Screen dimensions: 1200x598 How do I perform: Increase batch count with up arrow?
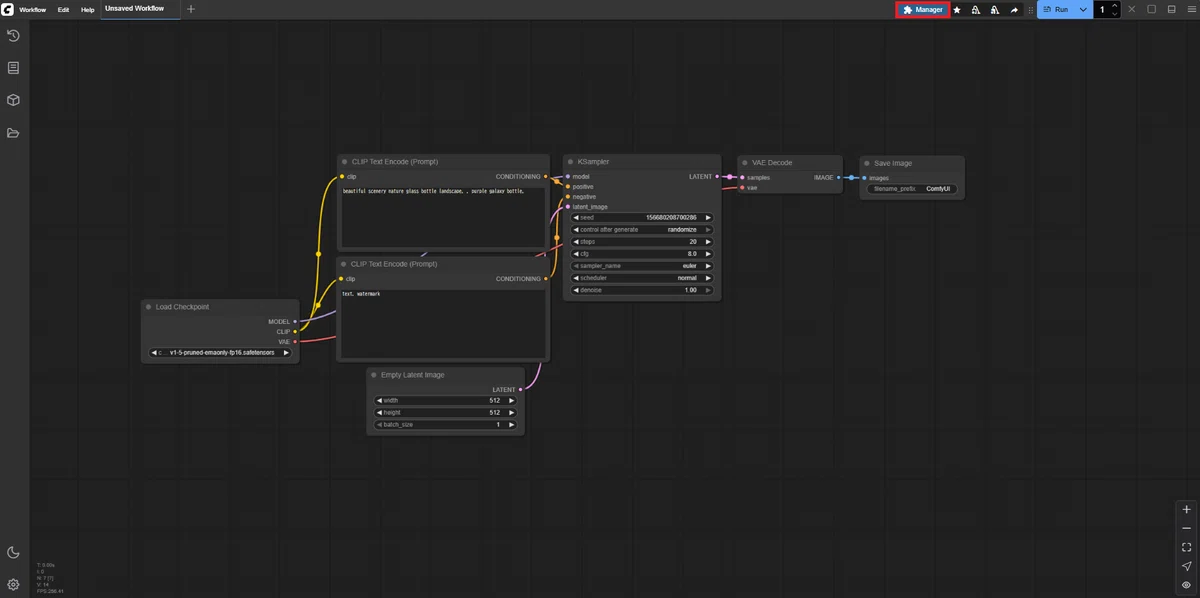click(1115, 5)
